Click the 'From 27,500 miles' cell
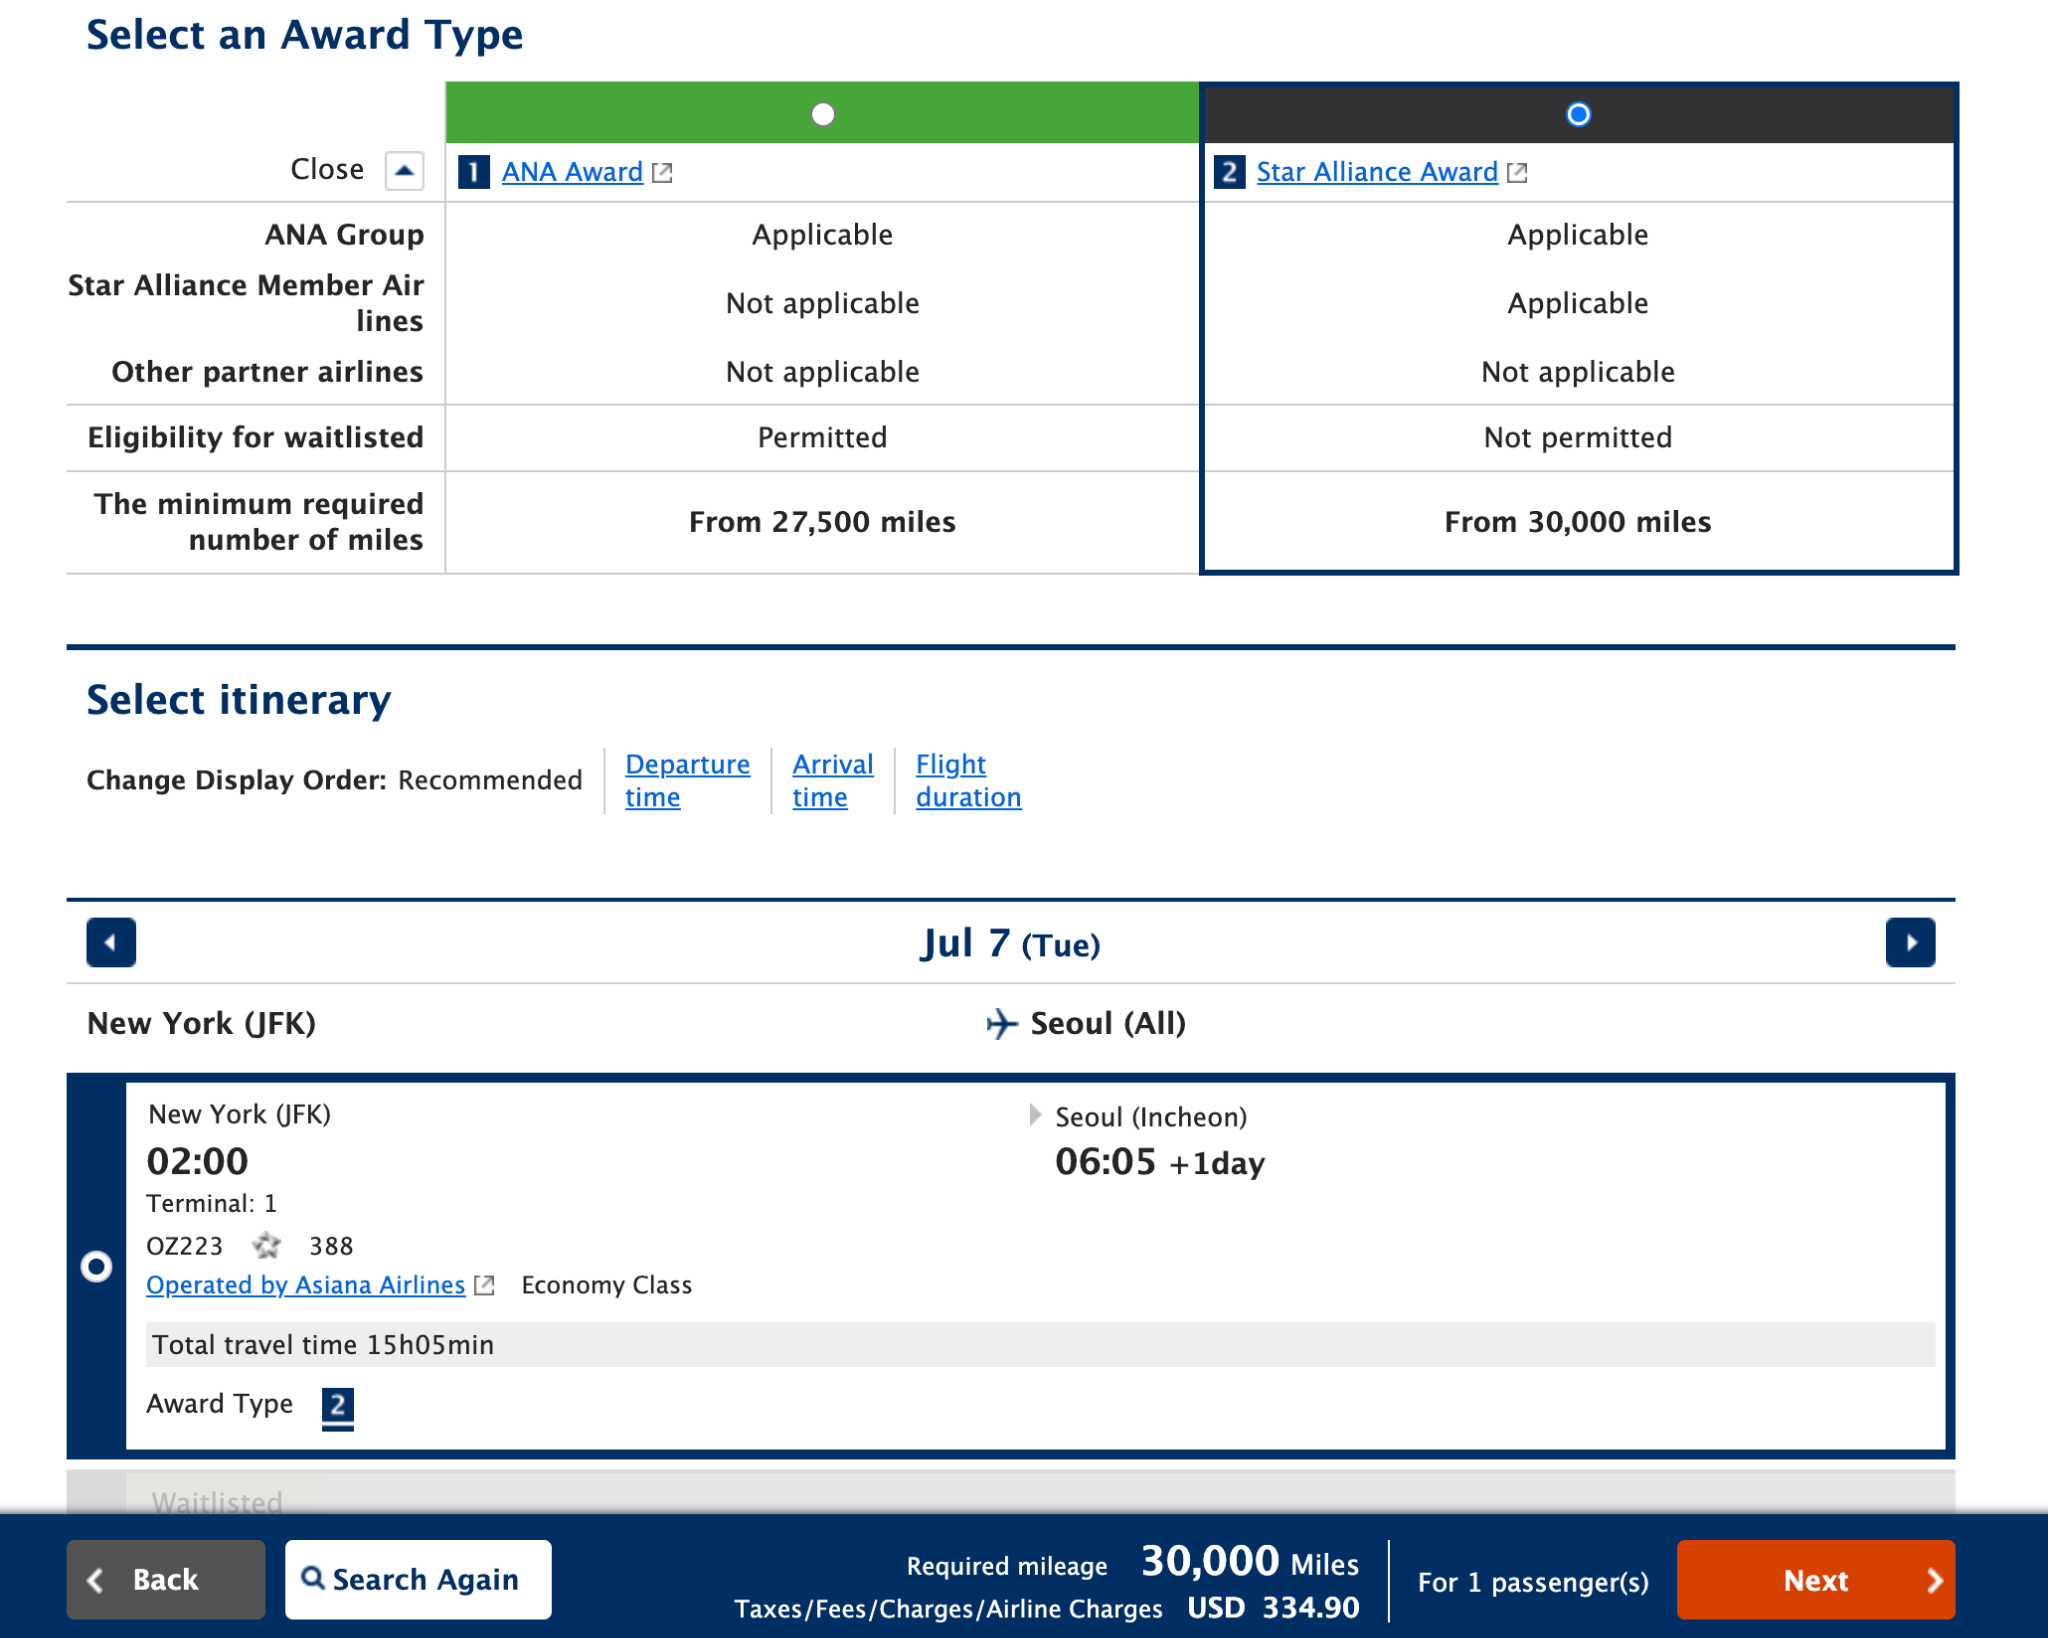2048x1638 pixels. pos(822,522)
